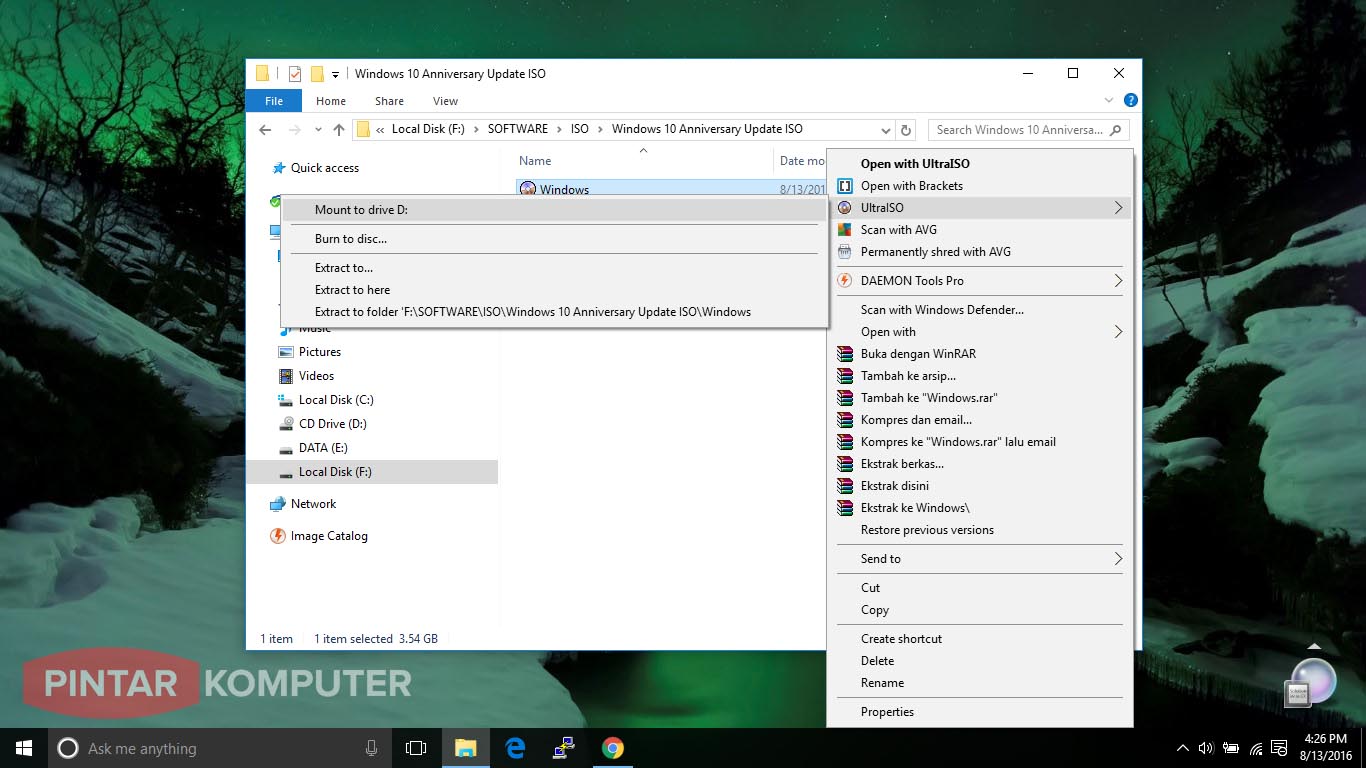The height and width of the screenshot is (768, 1366).
Task: Click ISO in the address path
Action: click(580, 129)
